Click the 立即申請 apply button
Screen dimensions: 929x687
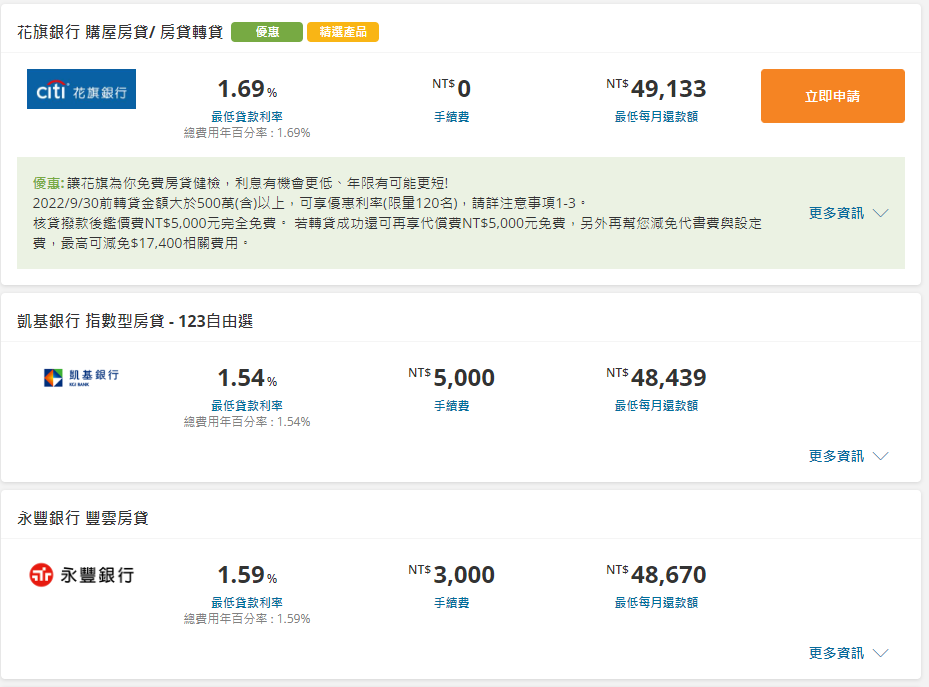tap(832, 96)
